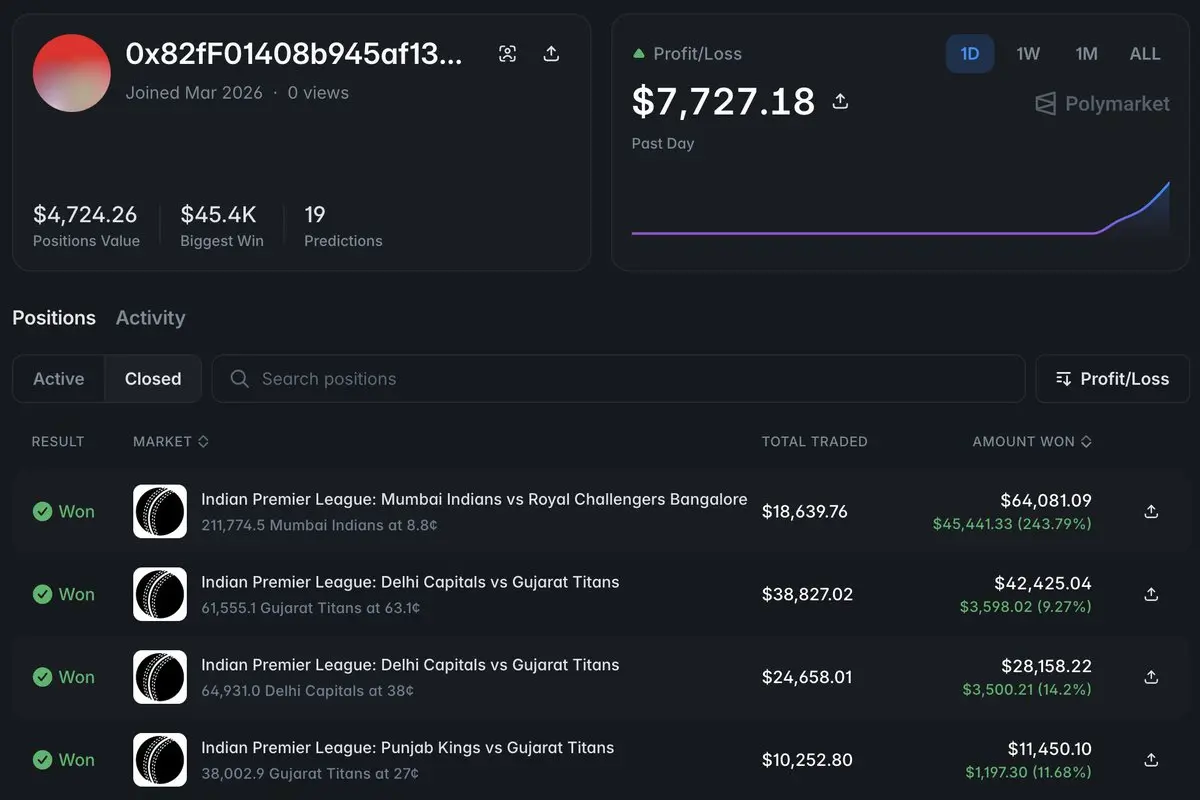Click cricket ball icon for Mumbai Indians market
The width and height of the screenshot is (1200, 800).
coord(160,511)
